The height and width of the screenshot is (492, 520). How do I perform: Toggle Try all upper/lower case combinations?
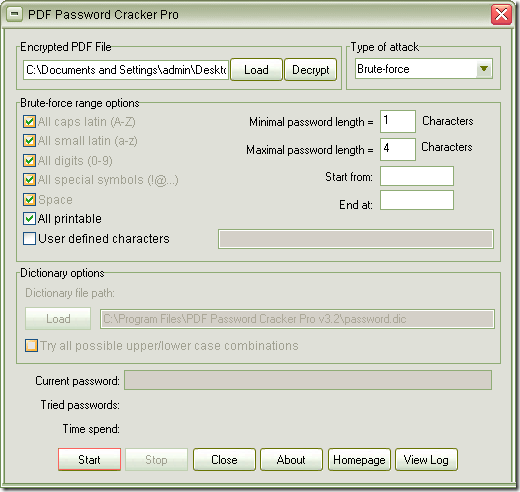coord(31,346)
